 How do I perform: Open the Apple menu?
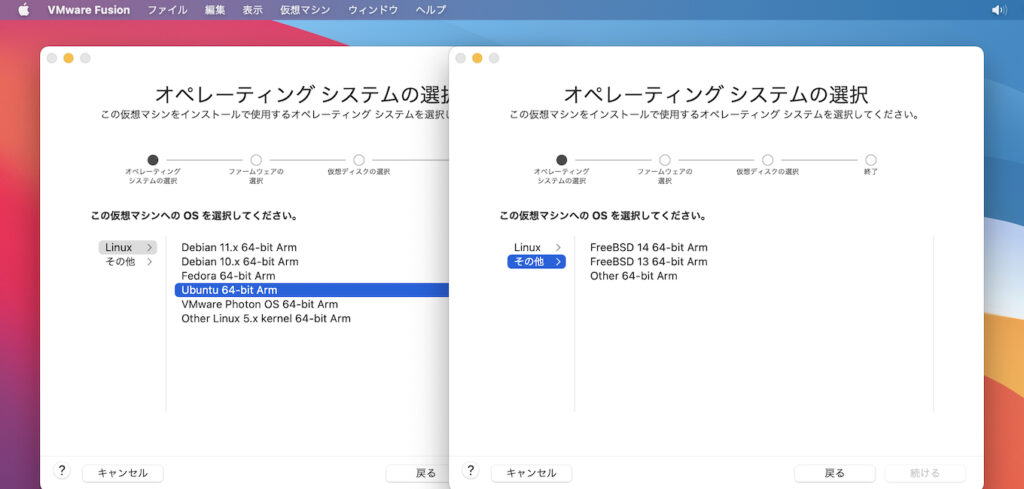pyautogui.click(x=24, y=10)
